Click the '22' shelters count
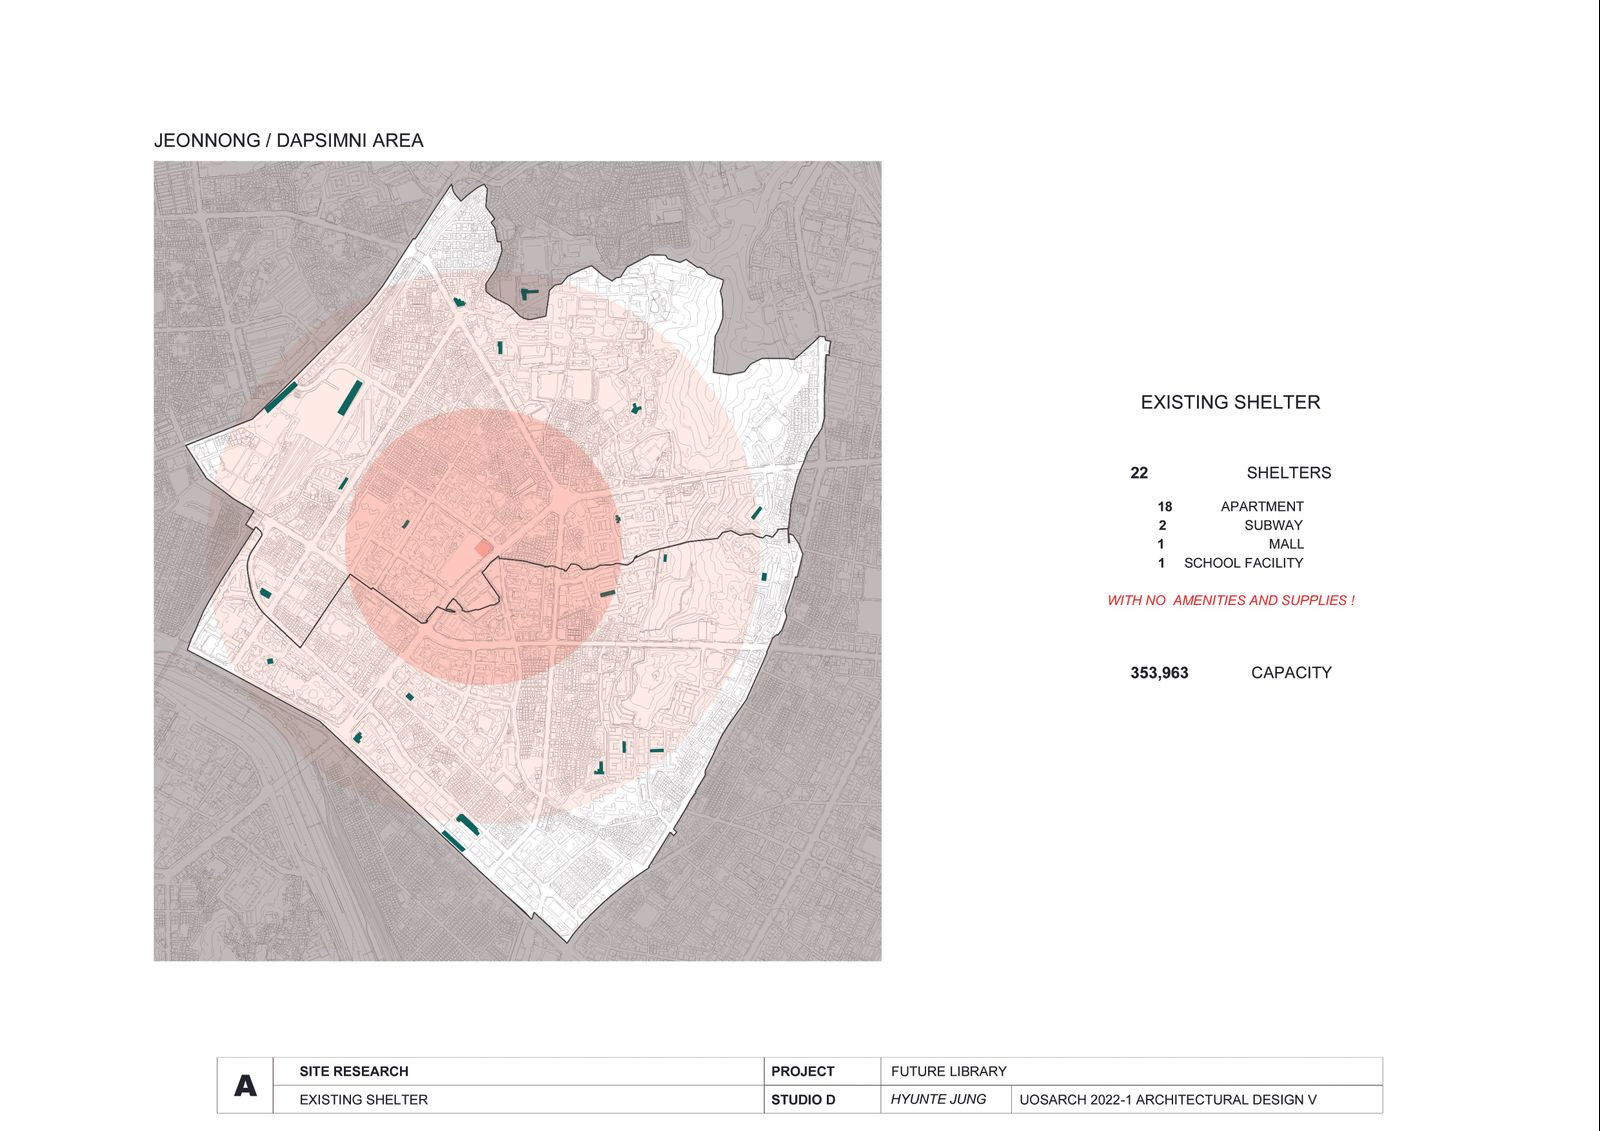The image size is (1600, 1131). tap(1139, 473)
